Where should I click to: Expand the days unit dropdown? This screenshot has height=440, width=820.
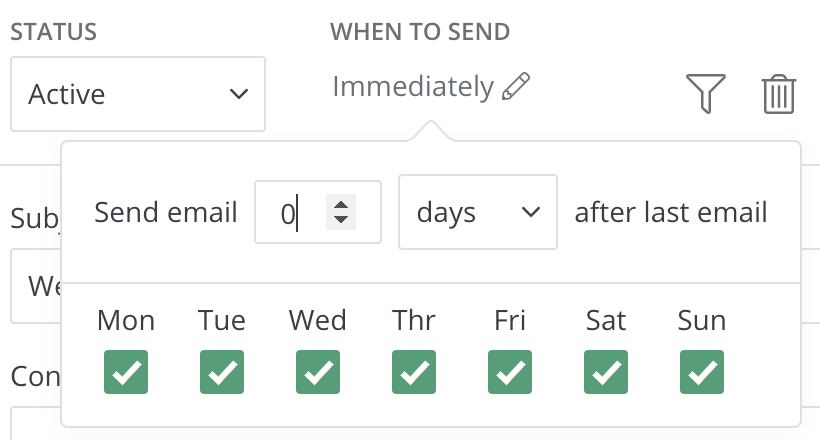tap(478, 212)
